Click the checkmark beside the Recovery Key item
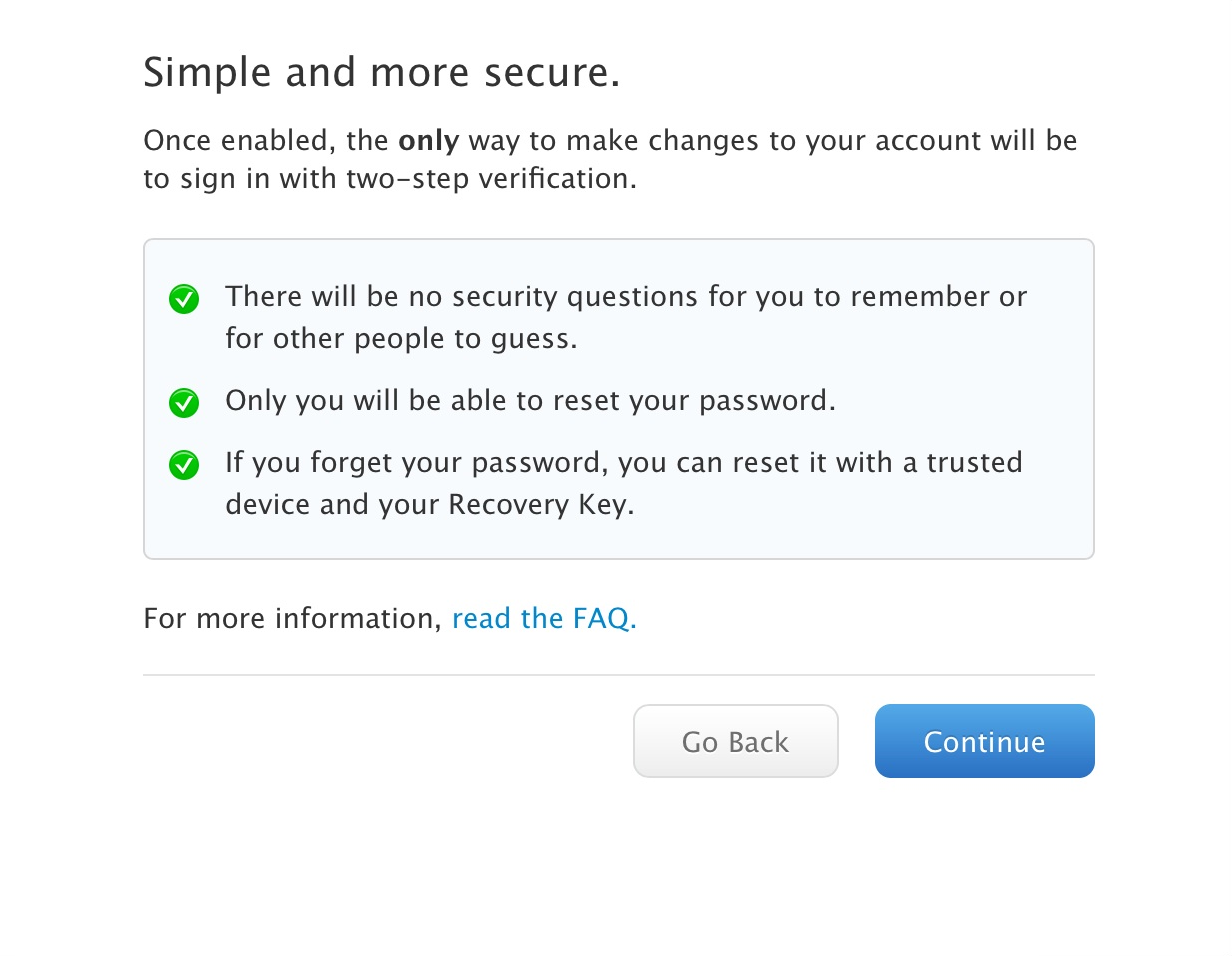 (x=184, y=465)
